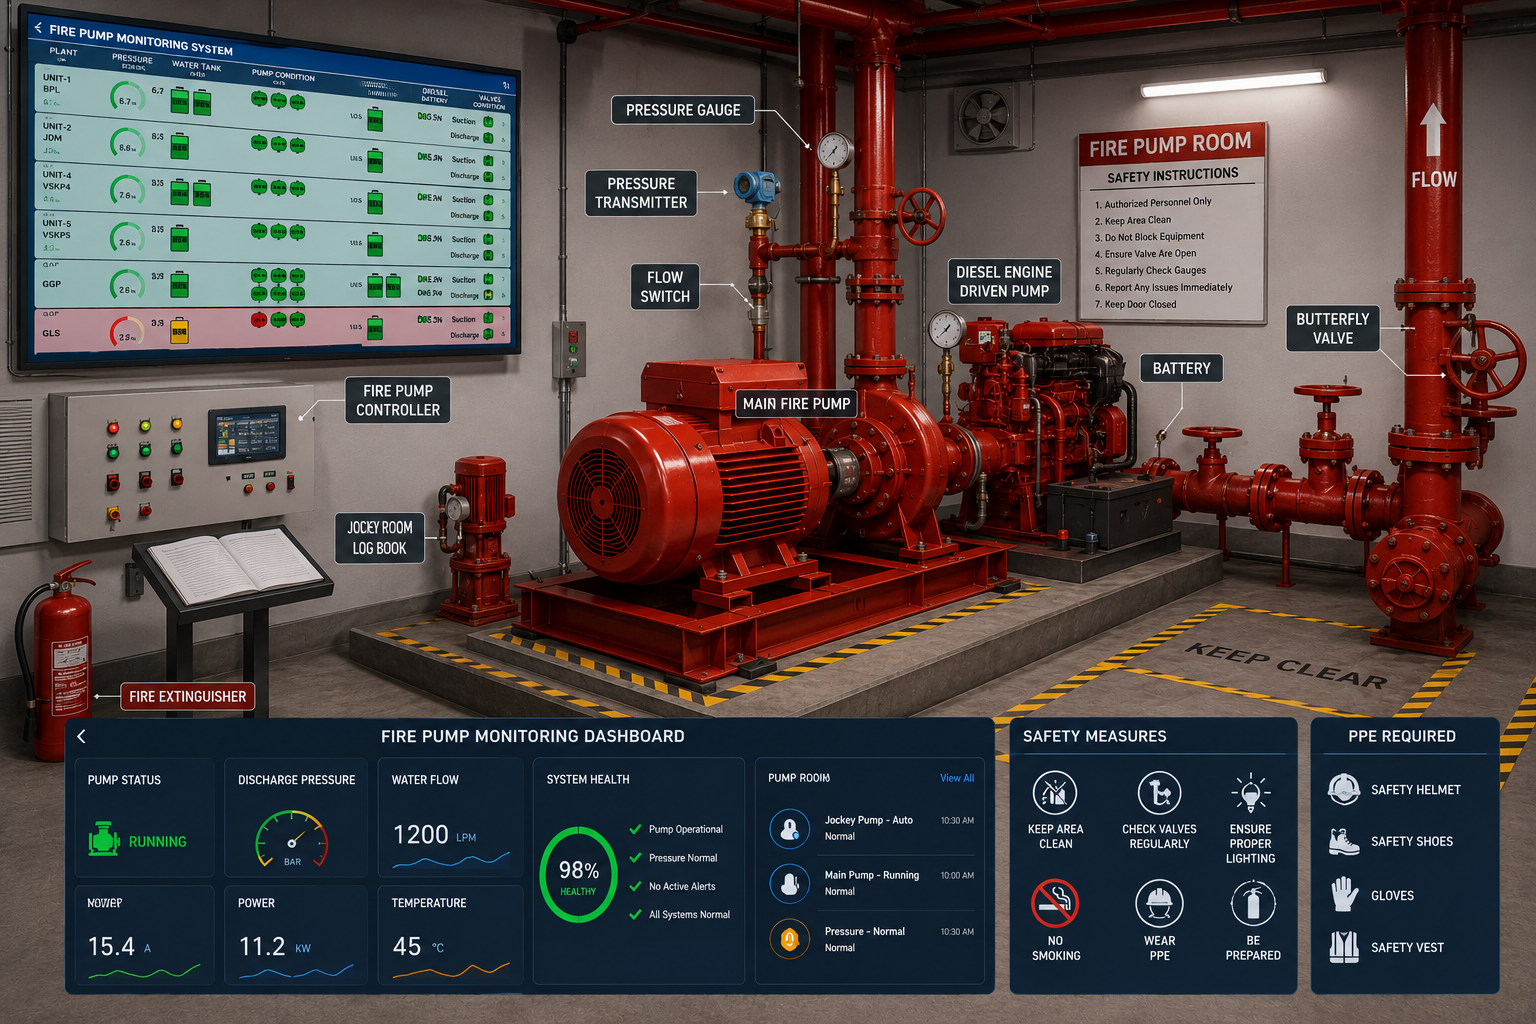Click the UNIT-1 pressure gauge reading 6.7
1536x1024 pixels.
127,97
